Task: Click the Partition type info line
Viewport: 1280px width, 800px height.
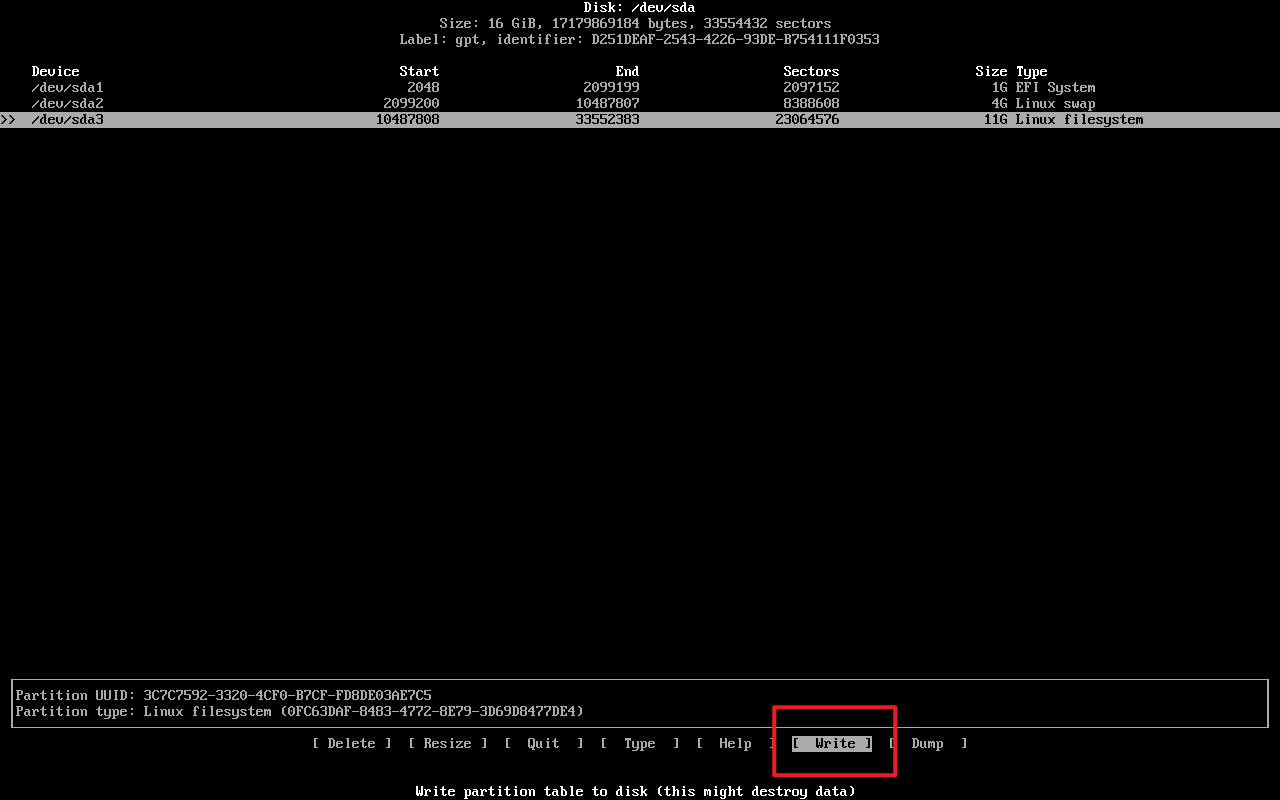Action: [300, 711]
